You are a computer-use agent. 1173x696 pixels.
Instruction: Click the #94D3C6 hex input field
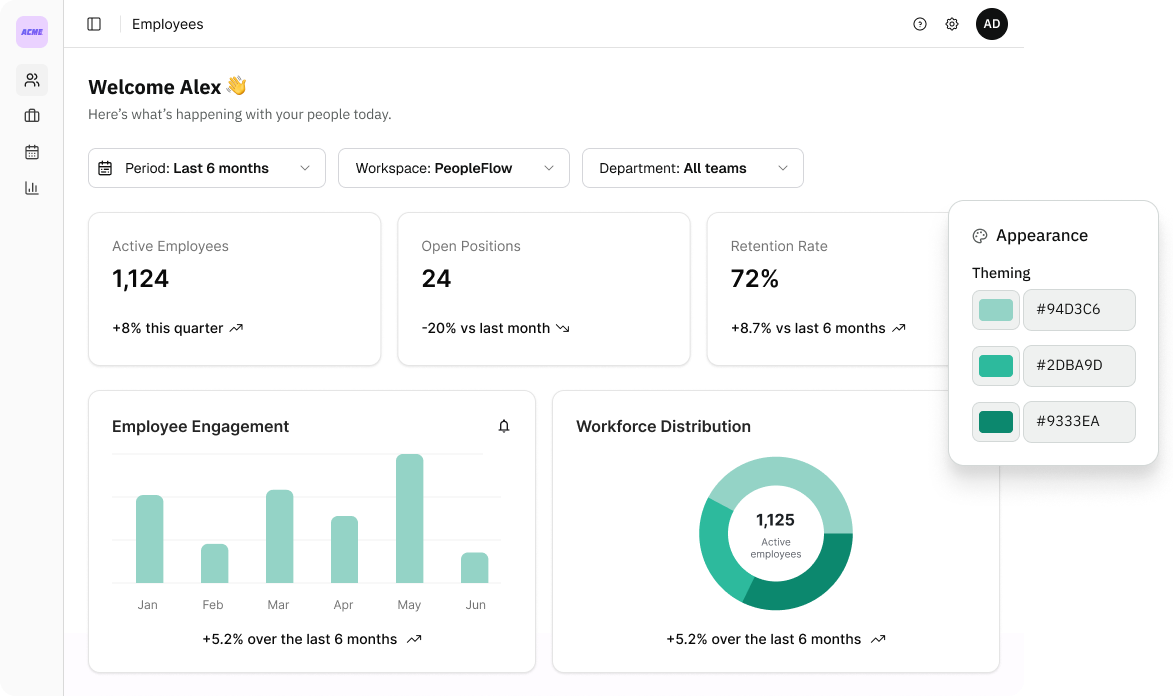click(x=1079, y=310)
